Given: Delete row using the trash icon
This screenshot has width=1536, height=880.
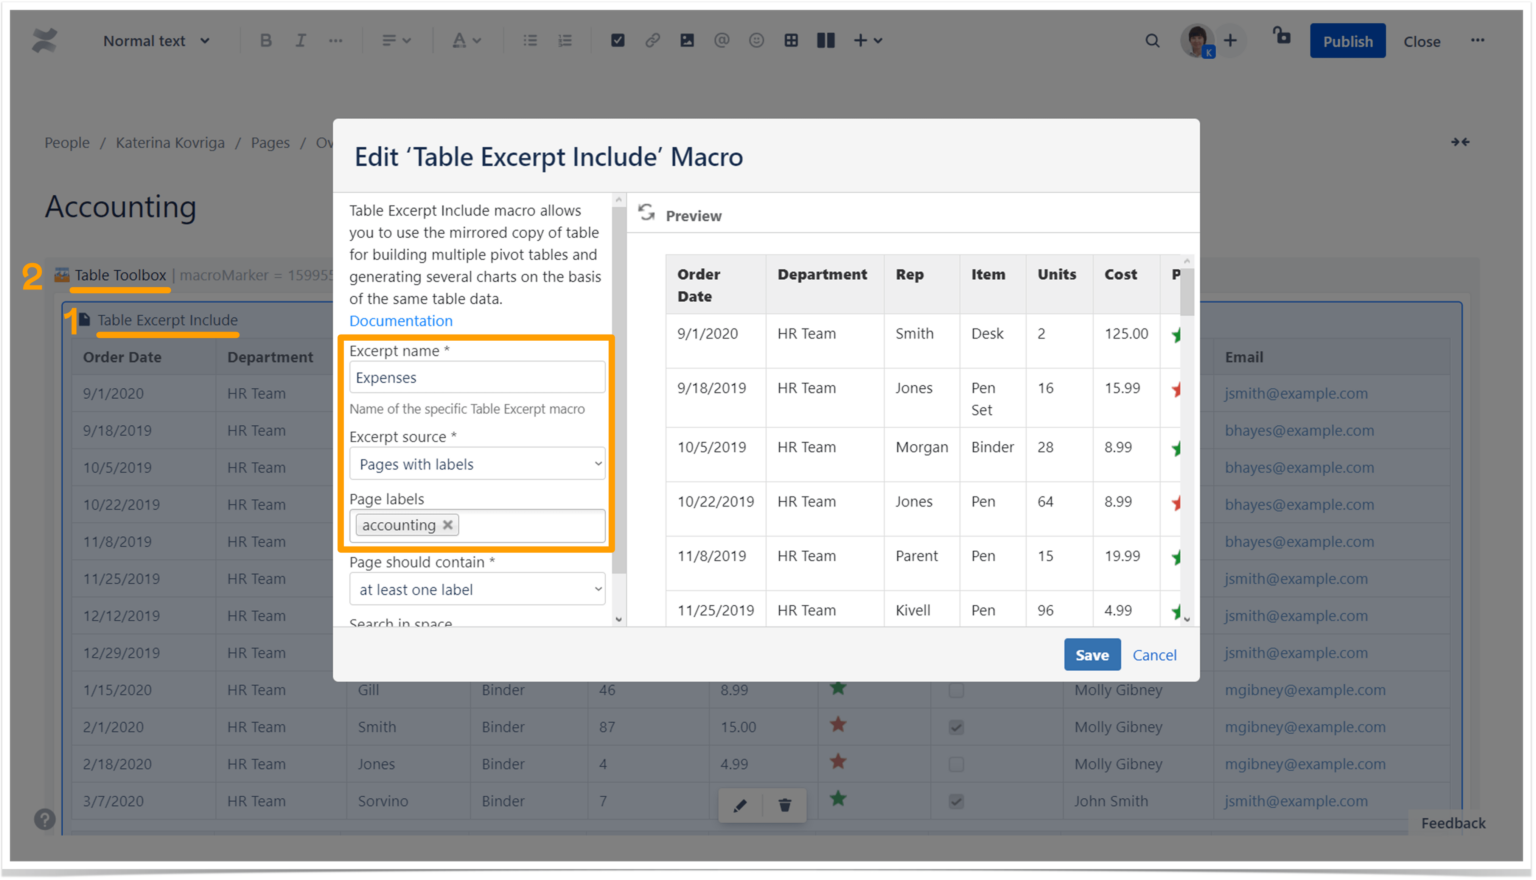Looking at the screenshot, I should coord(784,805).
